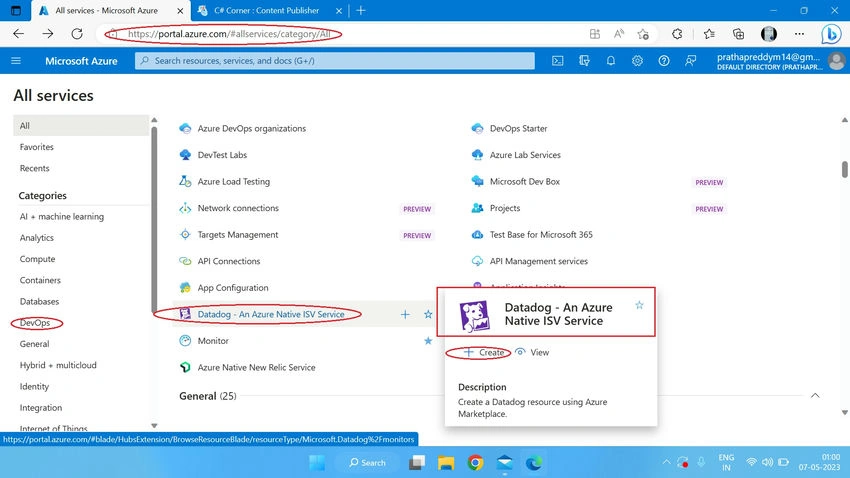Viewport: 850px width, 478px height.
Task: Favorite Datadog using the row star
Action: tap(428, 314)
